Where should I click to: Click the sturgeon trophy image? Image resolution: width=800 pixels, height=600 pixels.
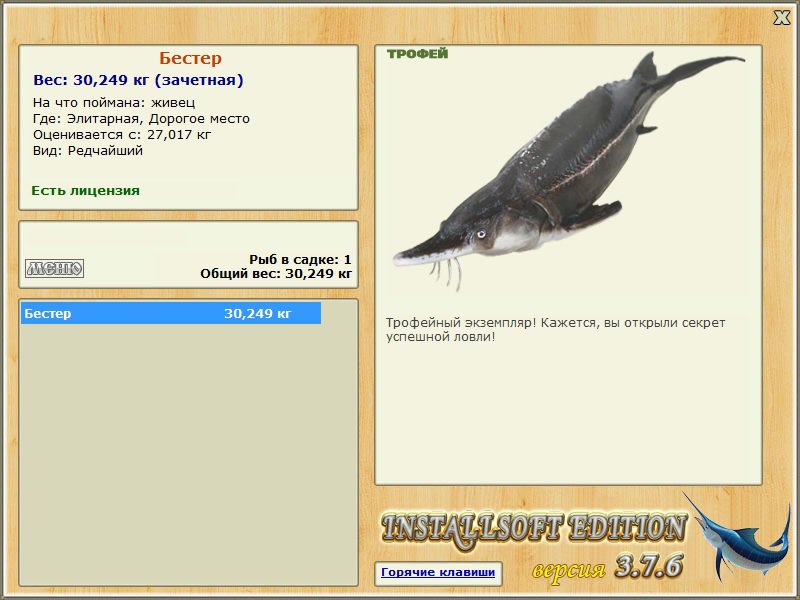coord(569,171)
